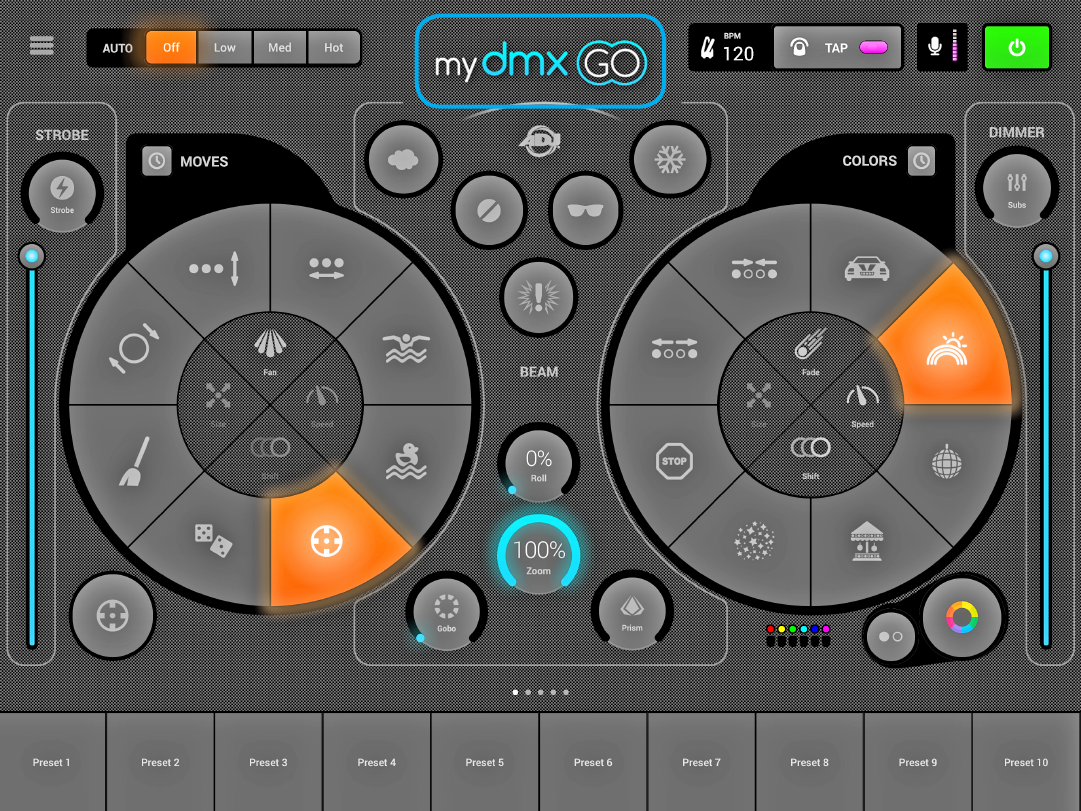Open the Colors clock timer icon
1081x811 pixels.
coord(922,161)
